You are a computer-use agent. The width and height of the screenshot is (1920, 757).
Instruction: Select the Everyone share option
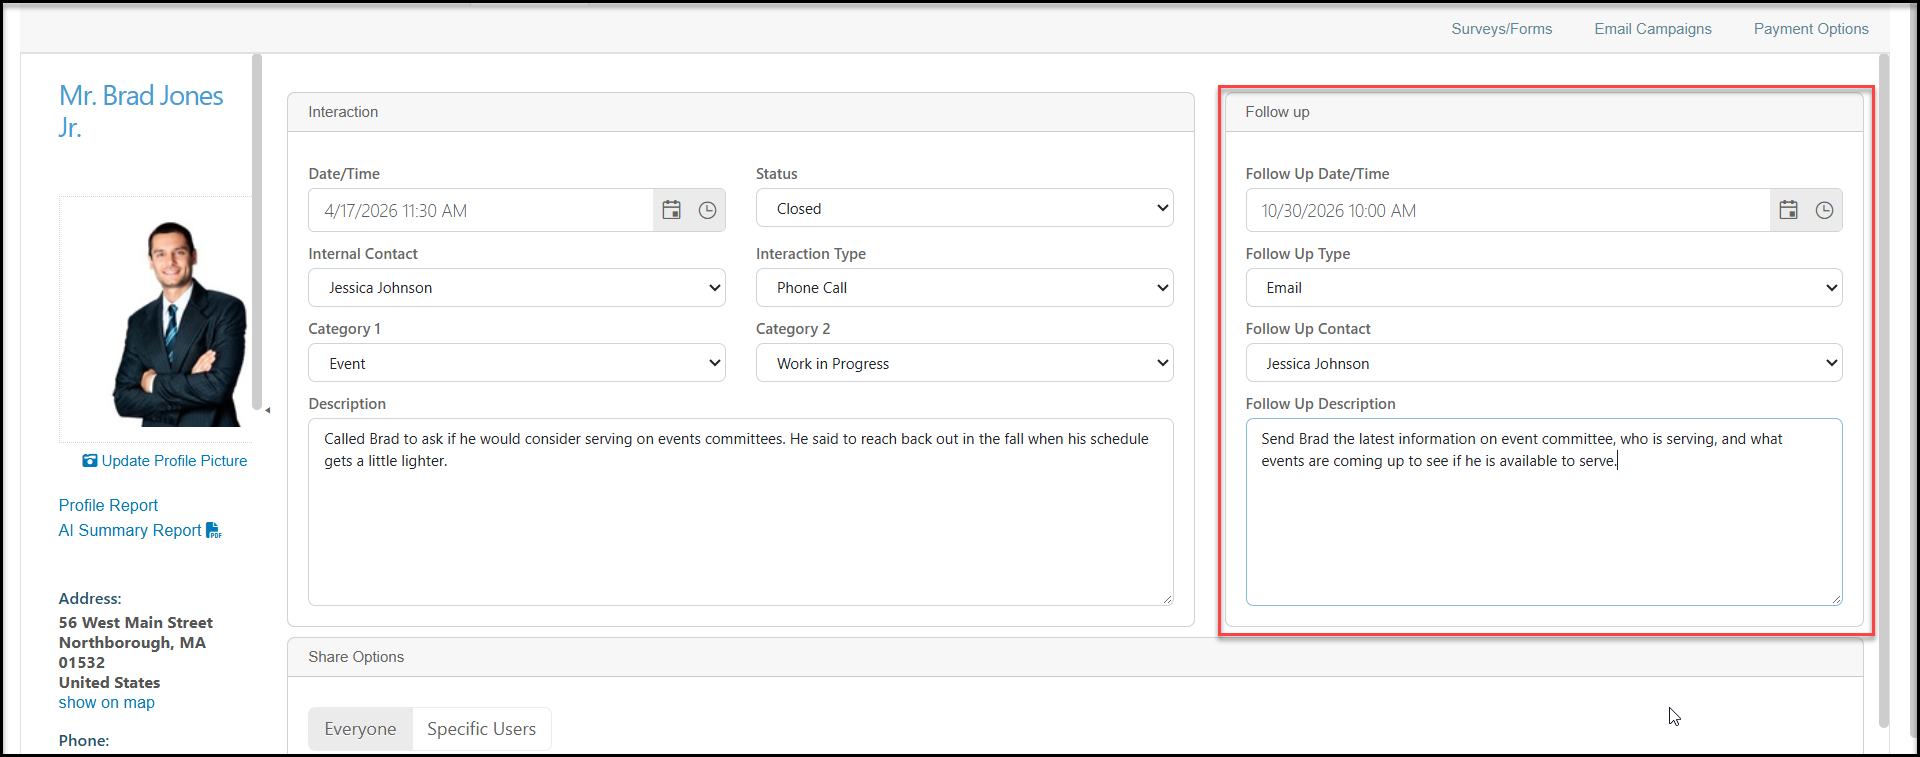point(360,729)
